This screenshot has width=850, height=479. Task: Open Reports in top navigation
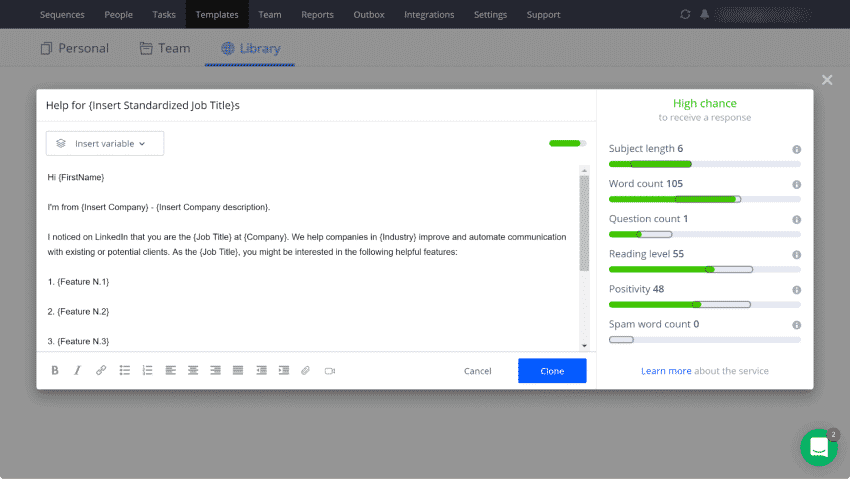pyautogui.click(x=317, y=15)
